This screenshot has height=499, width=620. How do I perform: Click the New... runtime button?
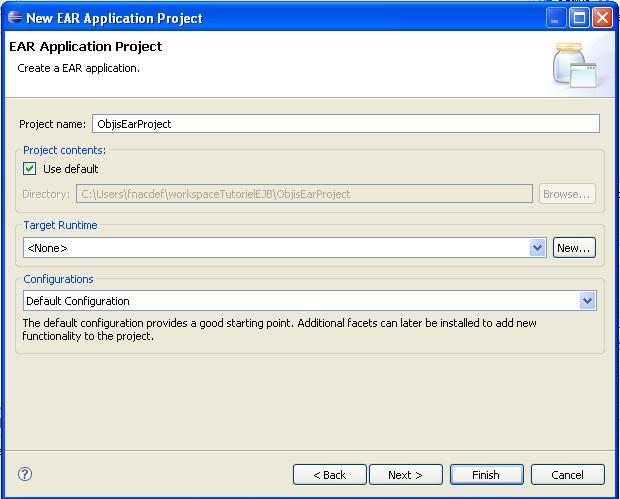coord(574,248)
